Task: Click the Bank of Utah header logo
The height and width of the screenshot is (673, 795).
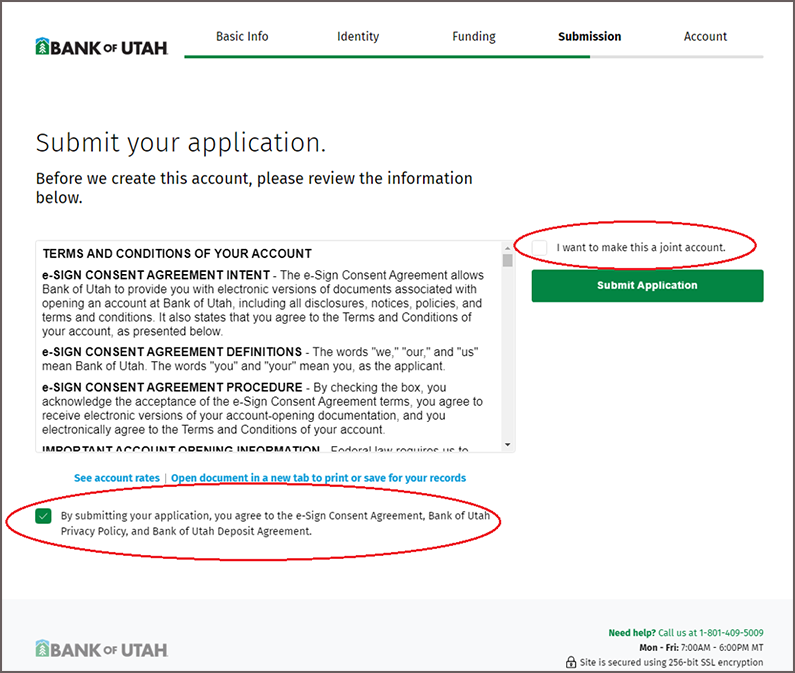Action: (x=101, y=47)
